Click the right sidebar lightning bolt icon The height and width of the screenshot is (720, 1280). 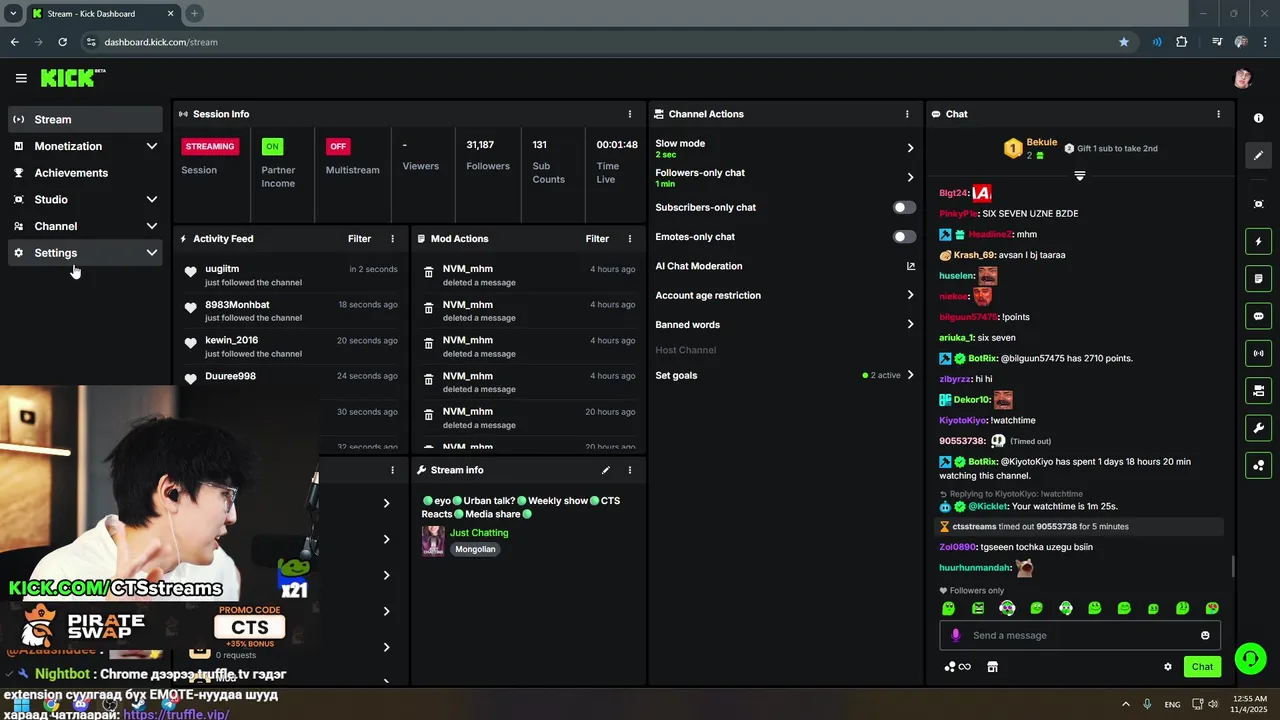click(x=1258, y=241)
